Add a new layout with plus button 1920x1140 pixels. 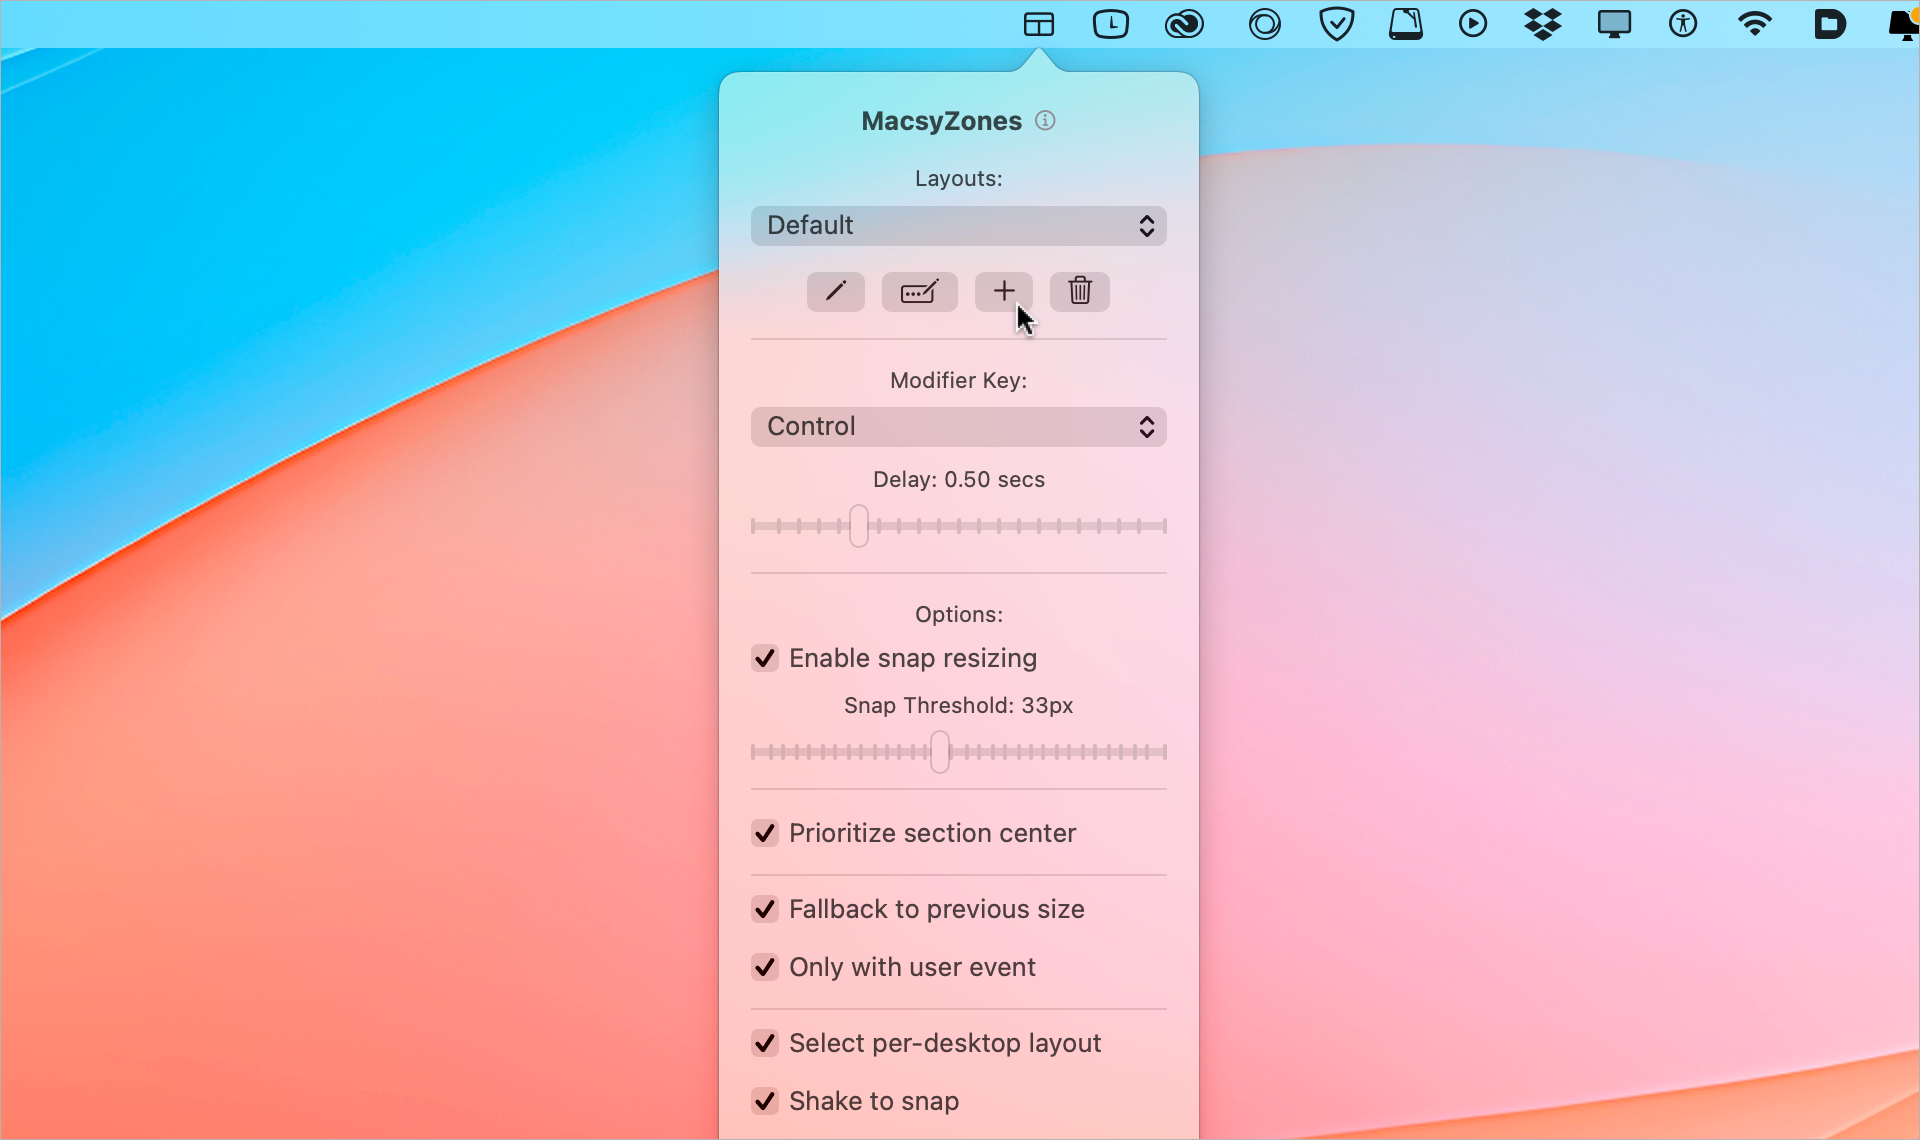1004,292
